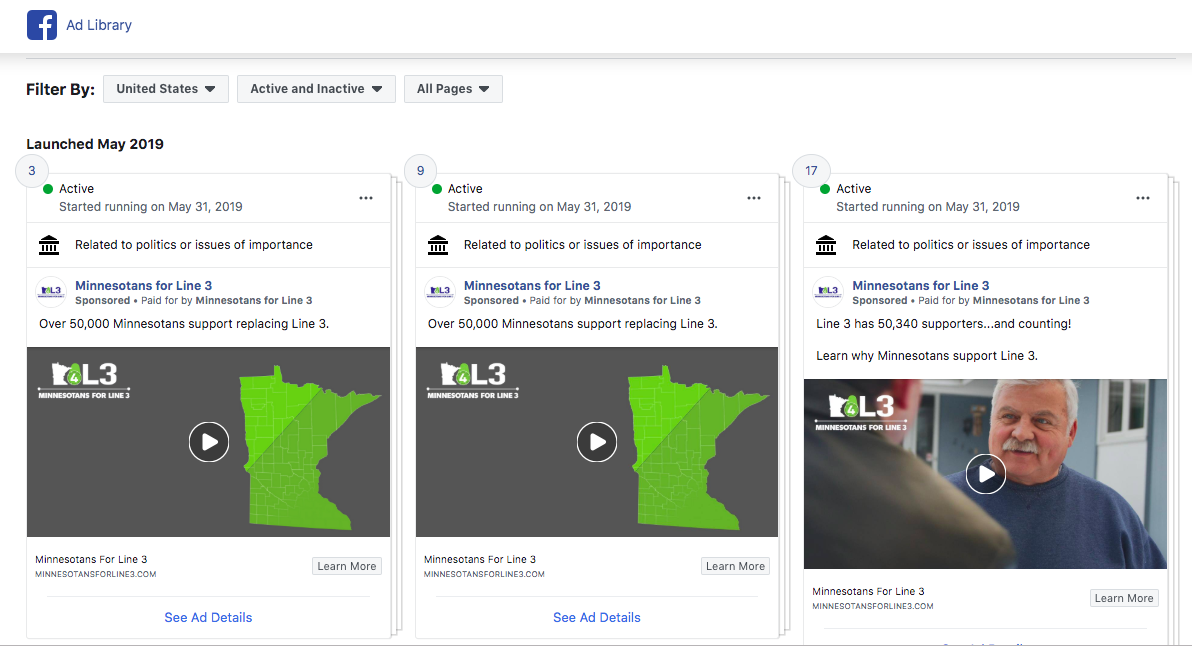Open more options on the 17-versions ad card
1192x646 pixels.
tap(1143, 198)
